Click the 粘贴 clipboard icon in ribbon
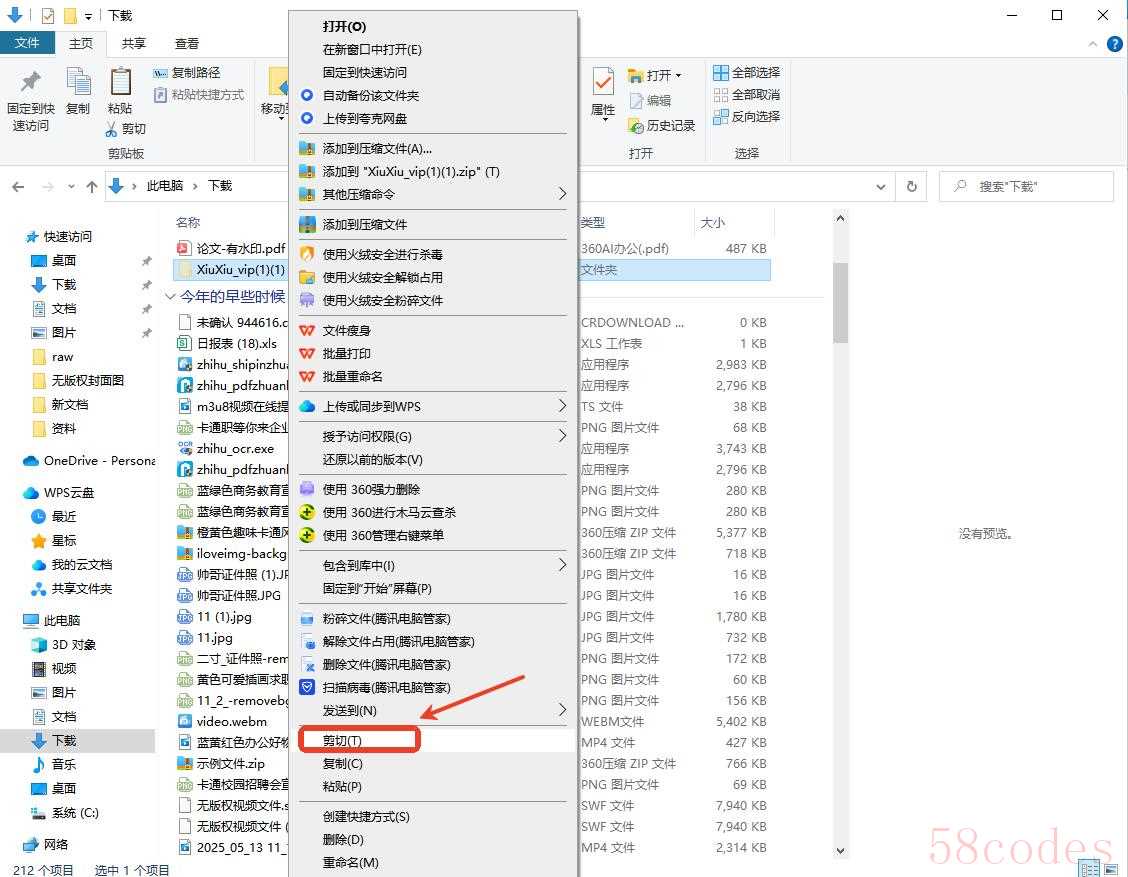Image resolution: width=1128 pixels, height=877 pixels. click(120, 82)
